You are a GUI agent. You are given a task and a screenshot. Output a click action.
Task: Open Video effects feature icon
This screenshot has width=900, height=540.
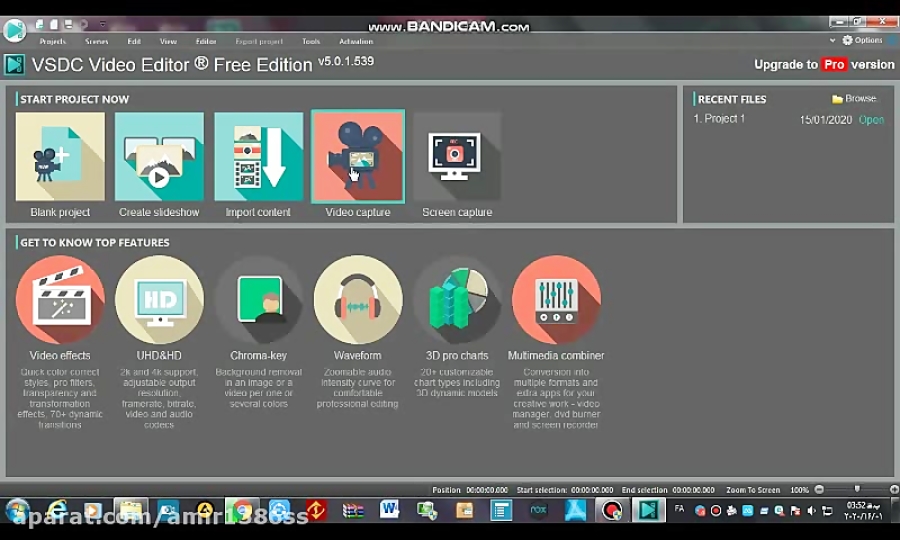coord(60,300)
